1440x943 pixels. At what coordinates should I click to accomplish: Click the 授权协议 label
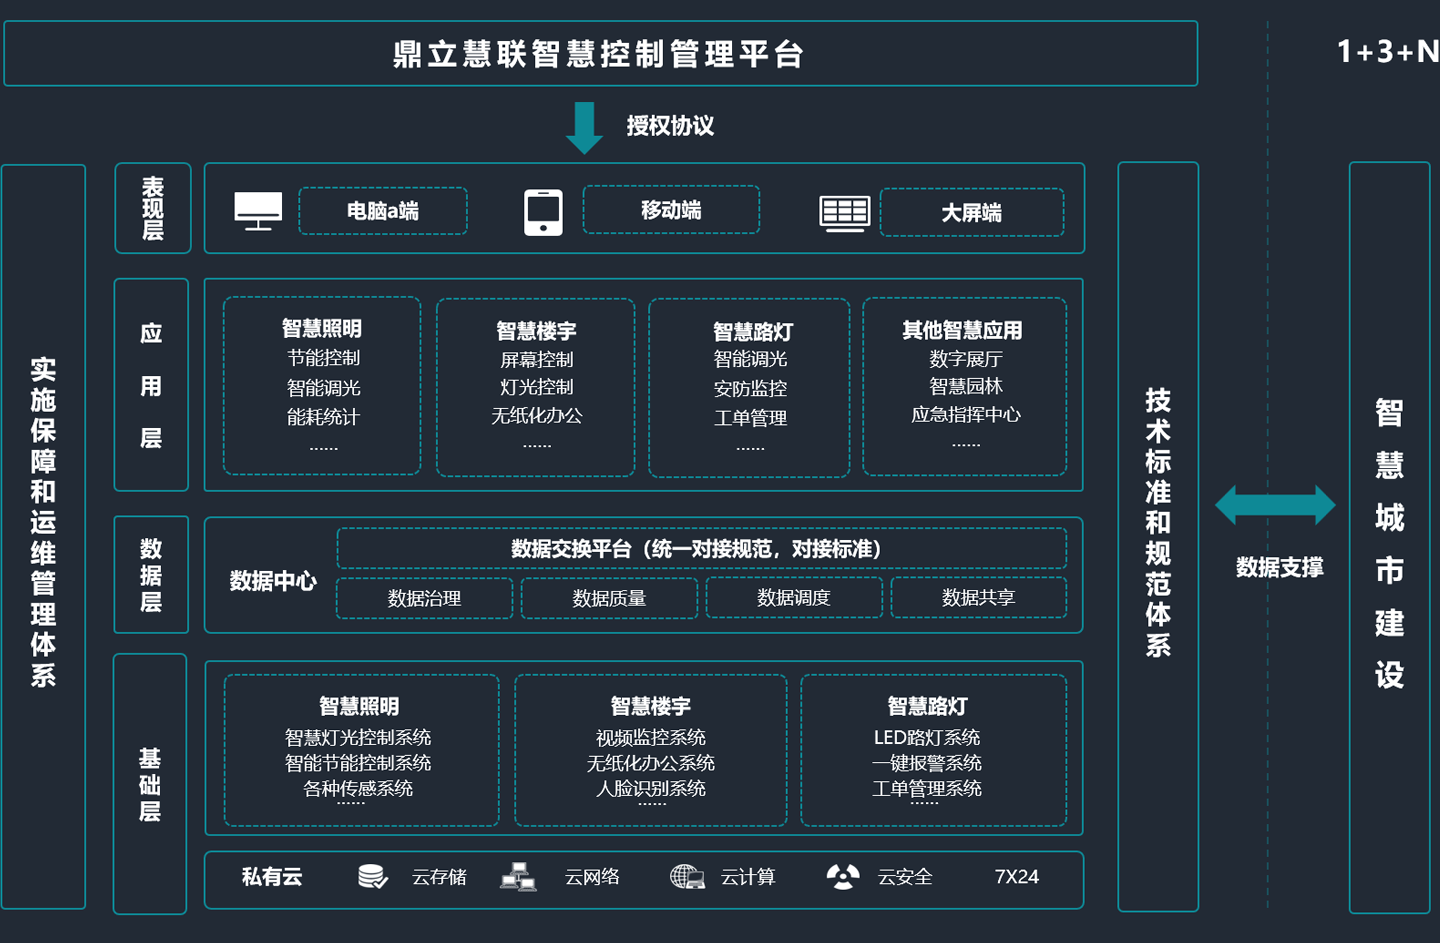tap(670, 126)
